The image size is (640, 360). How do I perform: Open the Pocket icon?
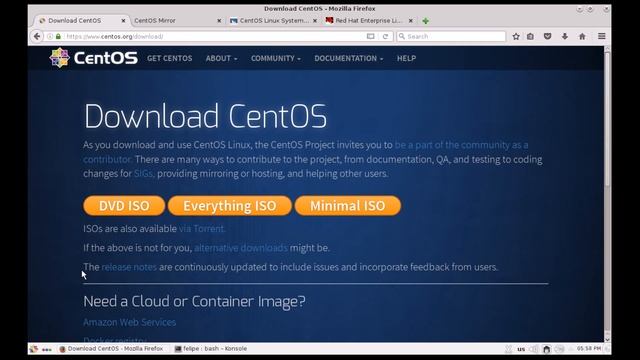coord(547,36)
